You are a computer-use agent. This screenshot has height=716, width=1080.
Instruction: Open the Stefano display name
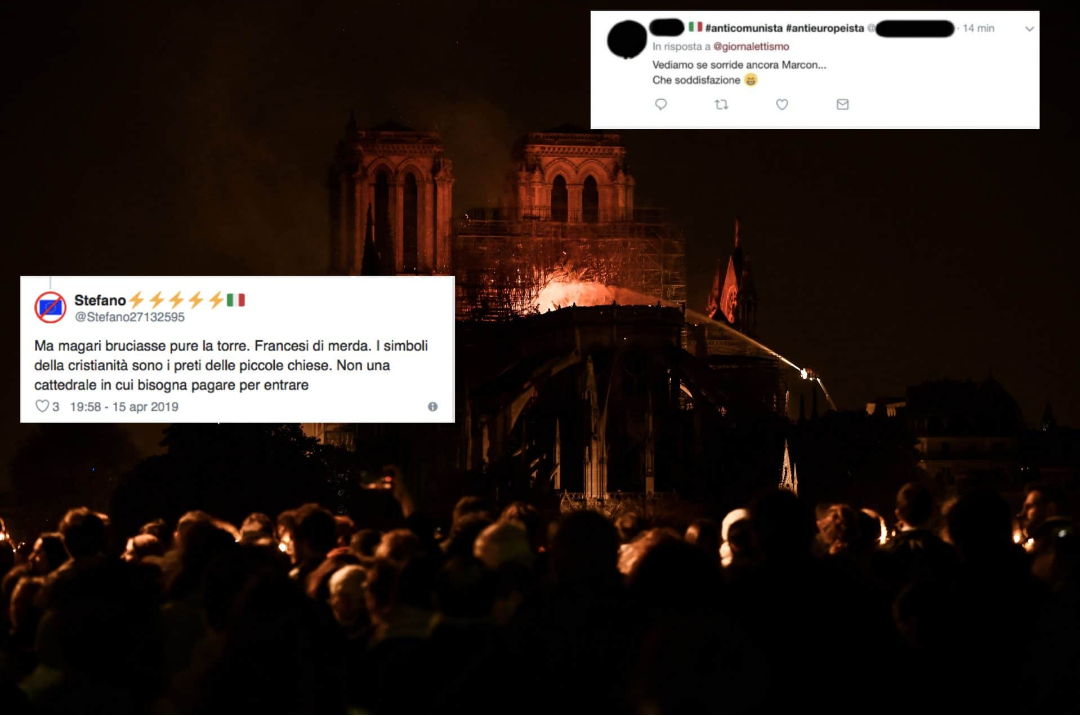(100, 300)
